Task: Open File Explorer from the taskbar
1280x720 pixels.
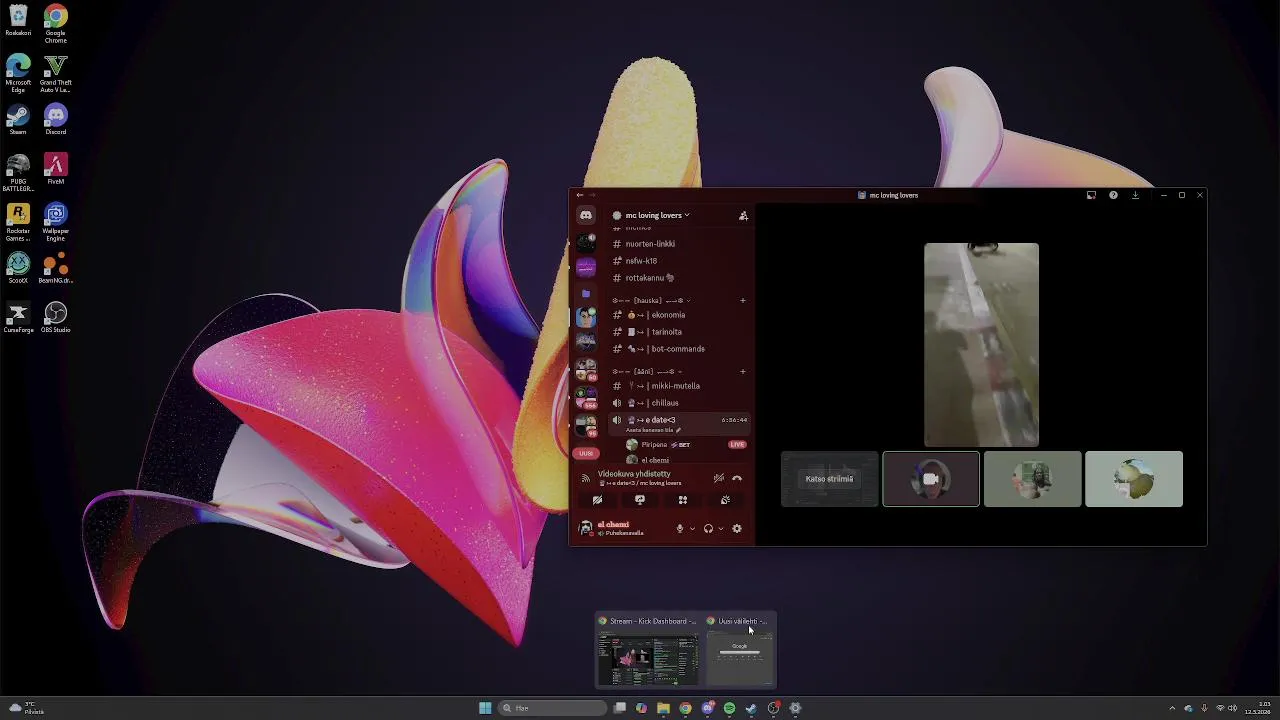Action: click(x=663, y=708)
